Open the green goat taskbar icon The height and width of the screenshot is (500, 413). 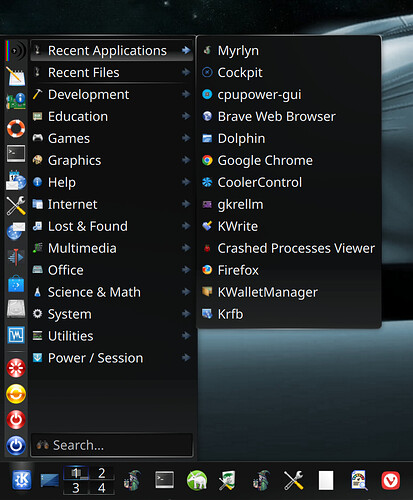click(x=197, y=480)
